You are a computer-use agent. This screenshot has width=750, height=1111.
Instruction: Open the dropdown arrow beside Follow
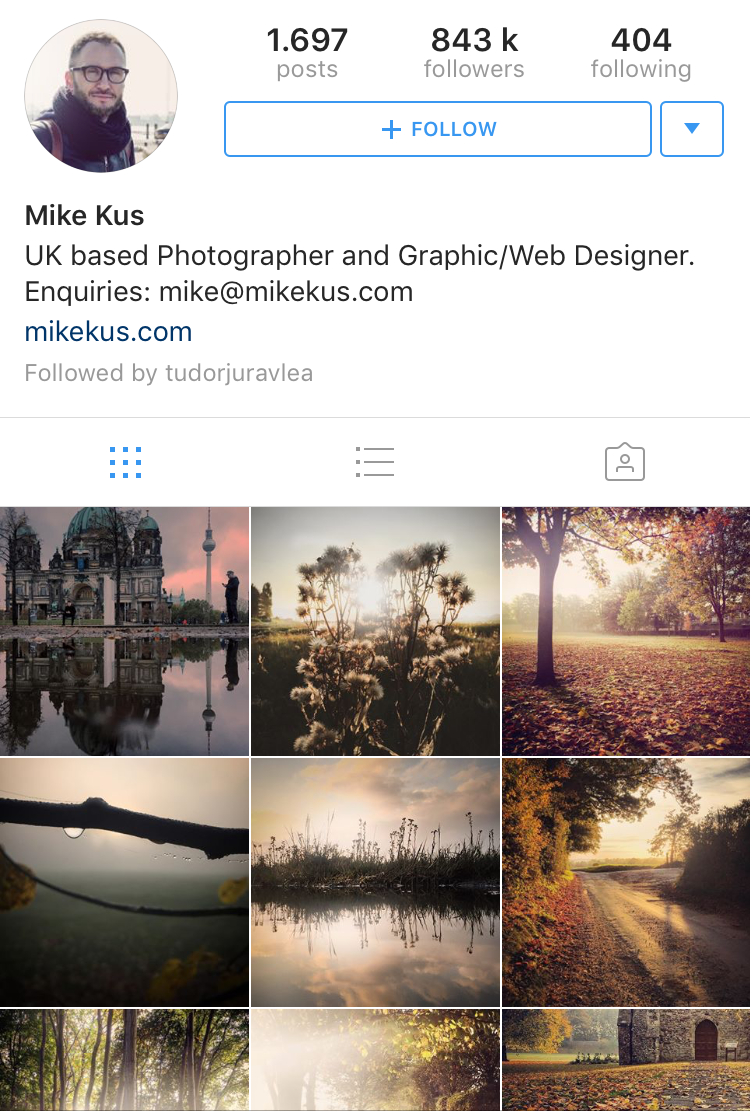point(692,129)
